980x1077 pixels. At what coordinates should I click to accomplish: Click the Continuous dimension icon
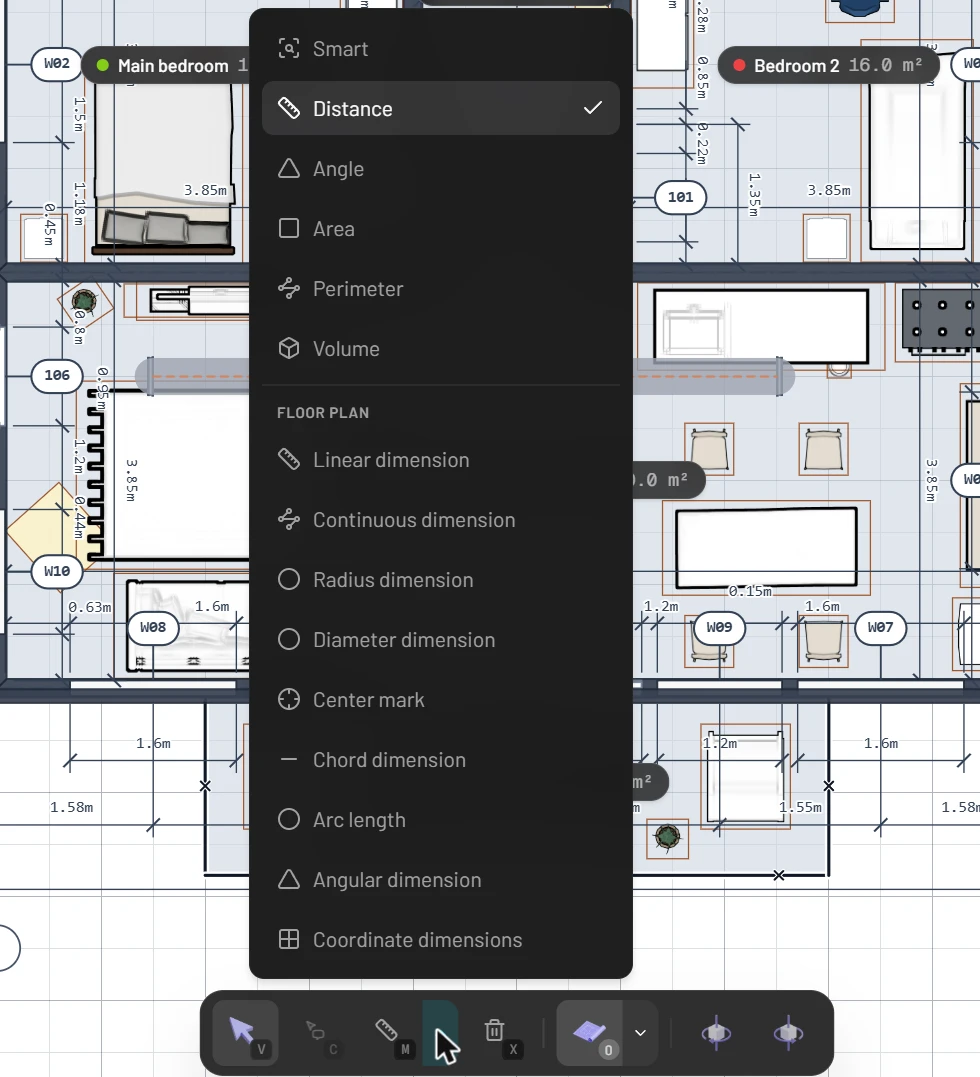click(289, 519)
